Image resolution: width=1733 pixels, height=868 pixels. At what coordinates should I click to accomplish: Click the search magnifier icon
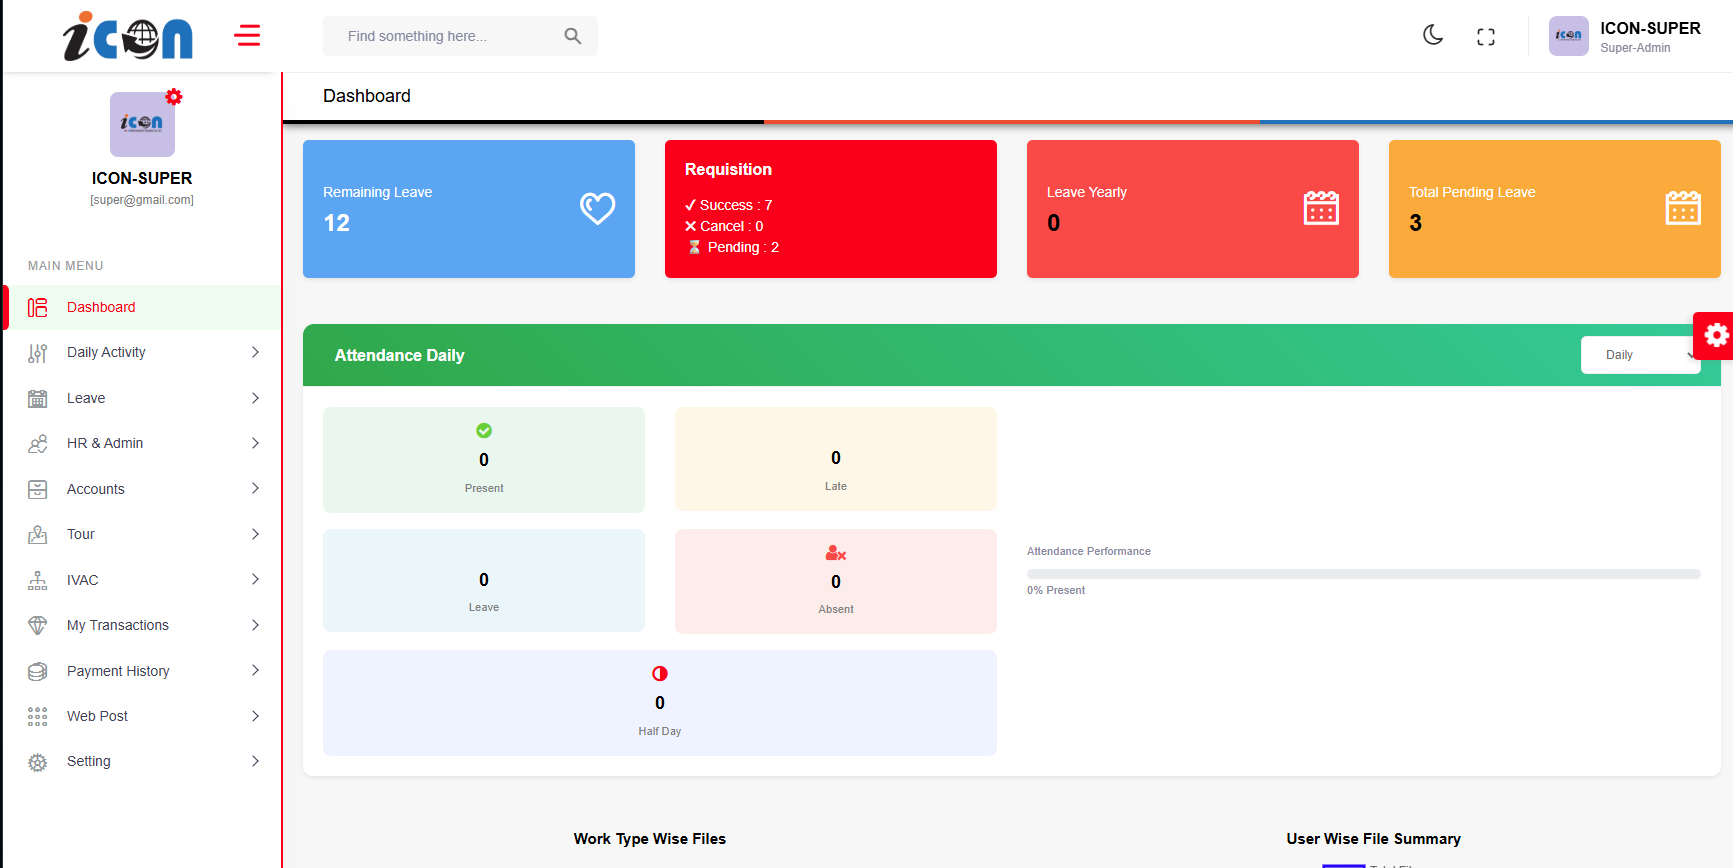(x=572, y=36)
